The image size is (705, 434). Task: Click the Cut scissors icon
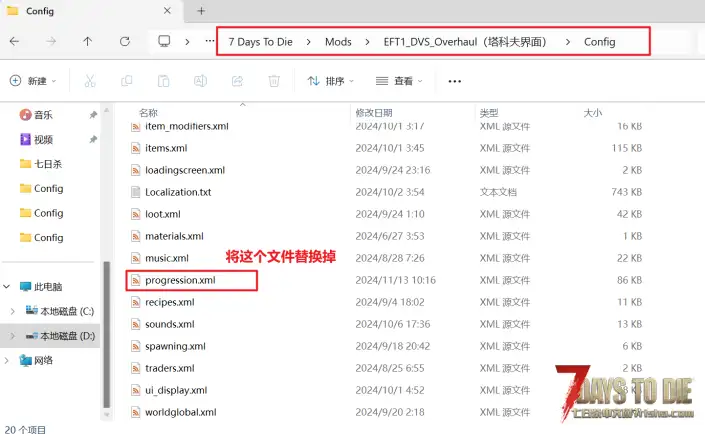tap(90, 81)
